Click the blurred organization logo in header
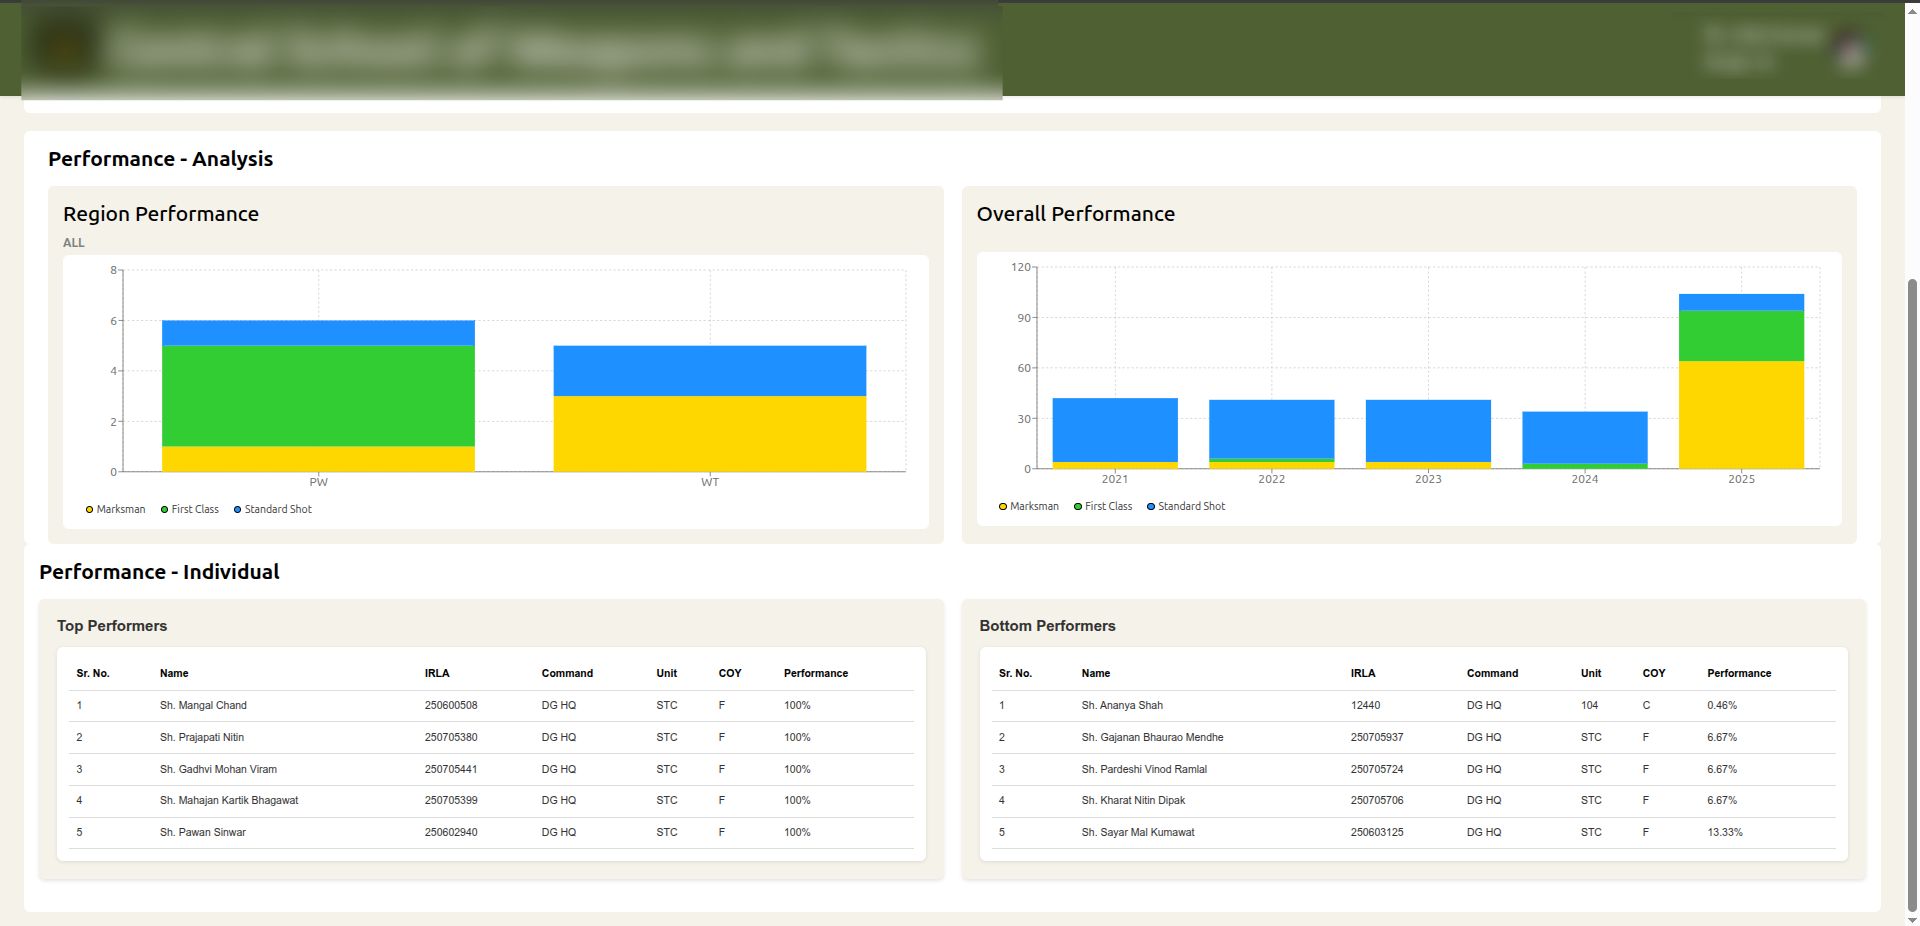Viewport: 1920px width, 926px height. point(66,48)
